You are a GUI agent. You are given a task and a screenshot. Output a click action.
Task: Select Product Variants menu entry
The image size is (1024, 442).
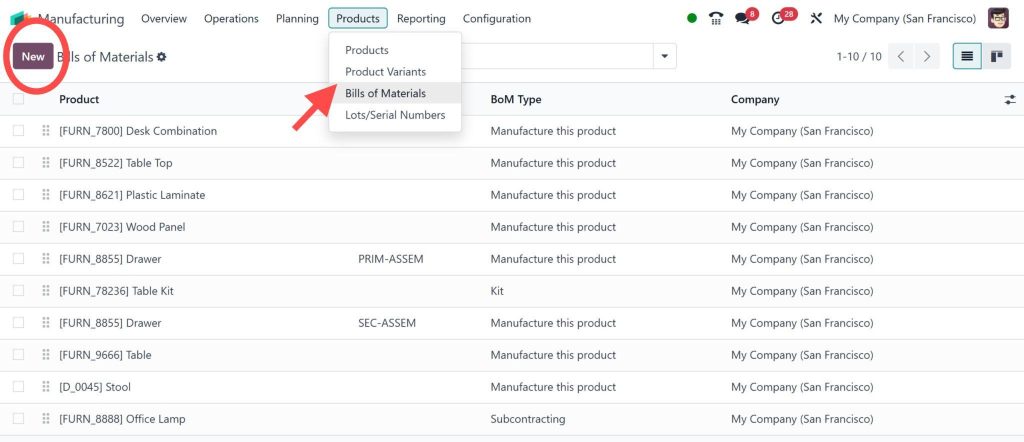point(395,72)
